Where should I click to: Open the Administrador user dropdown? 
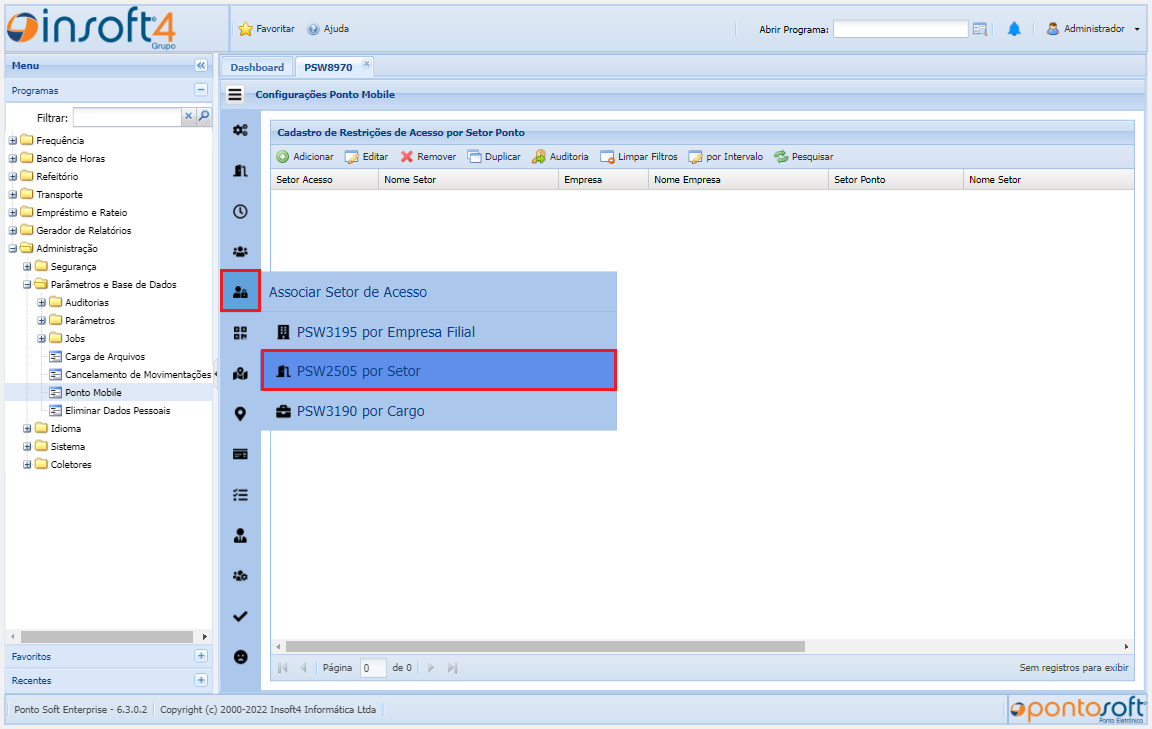1093,29
